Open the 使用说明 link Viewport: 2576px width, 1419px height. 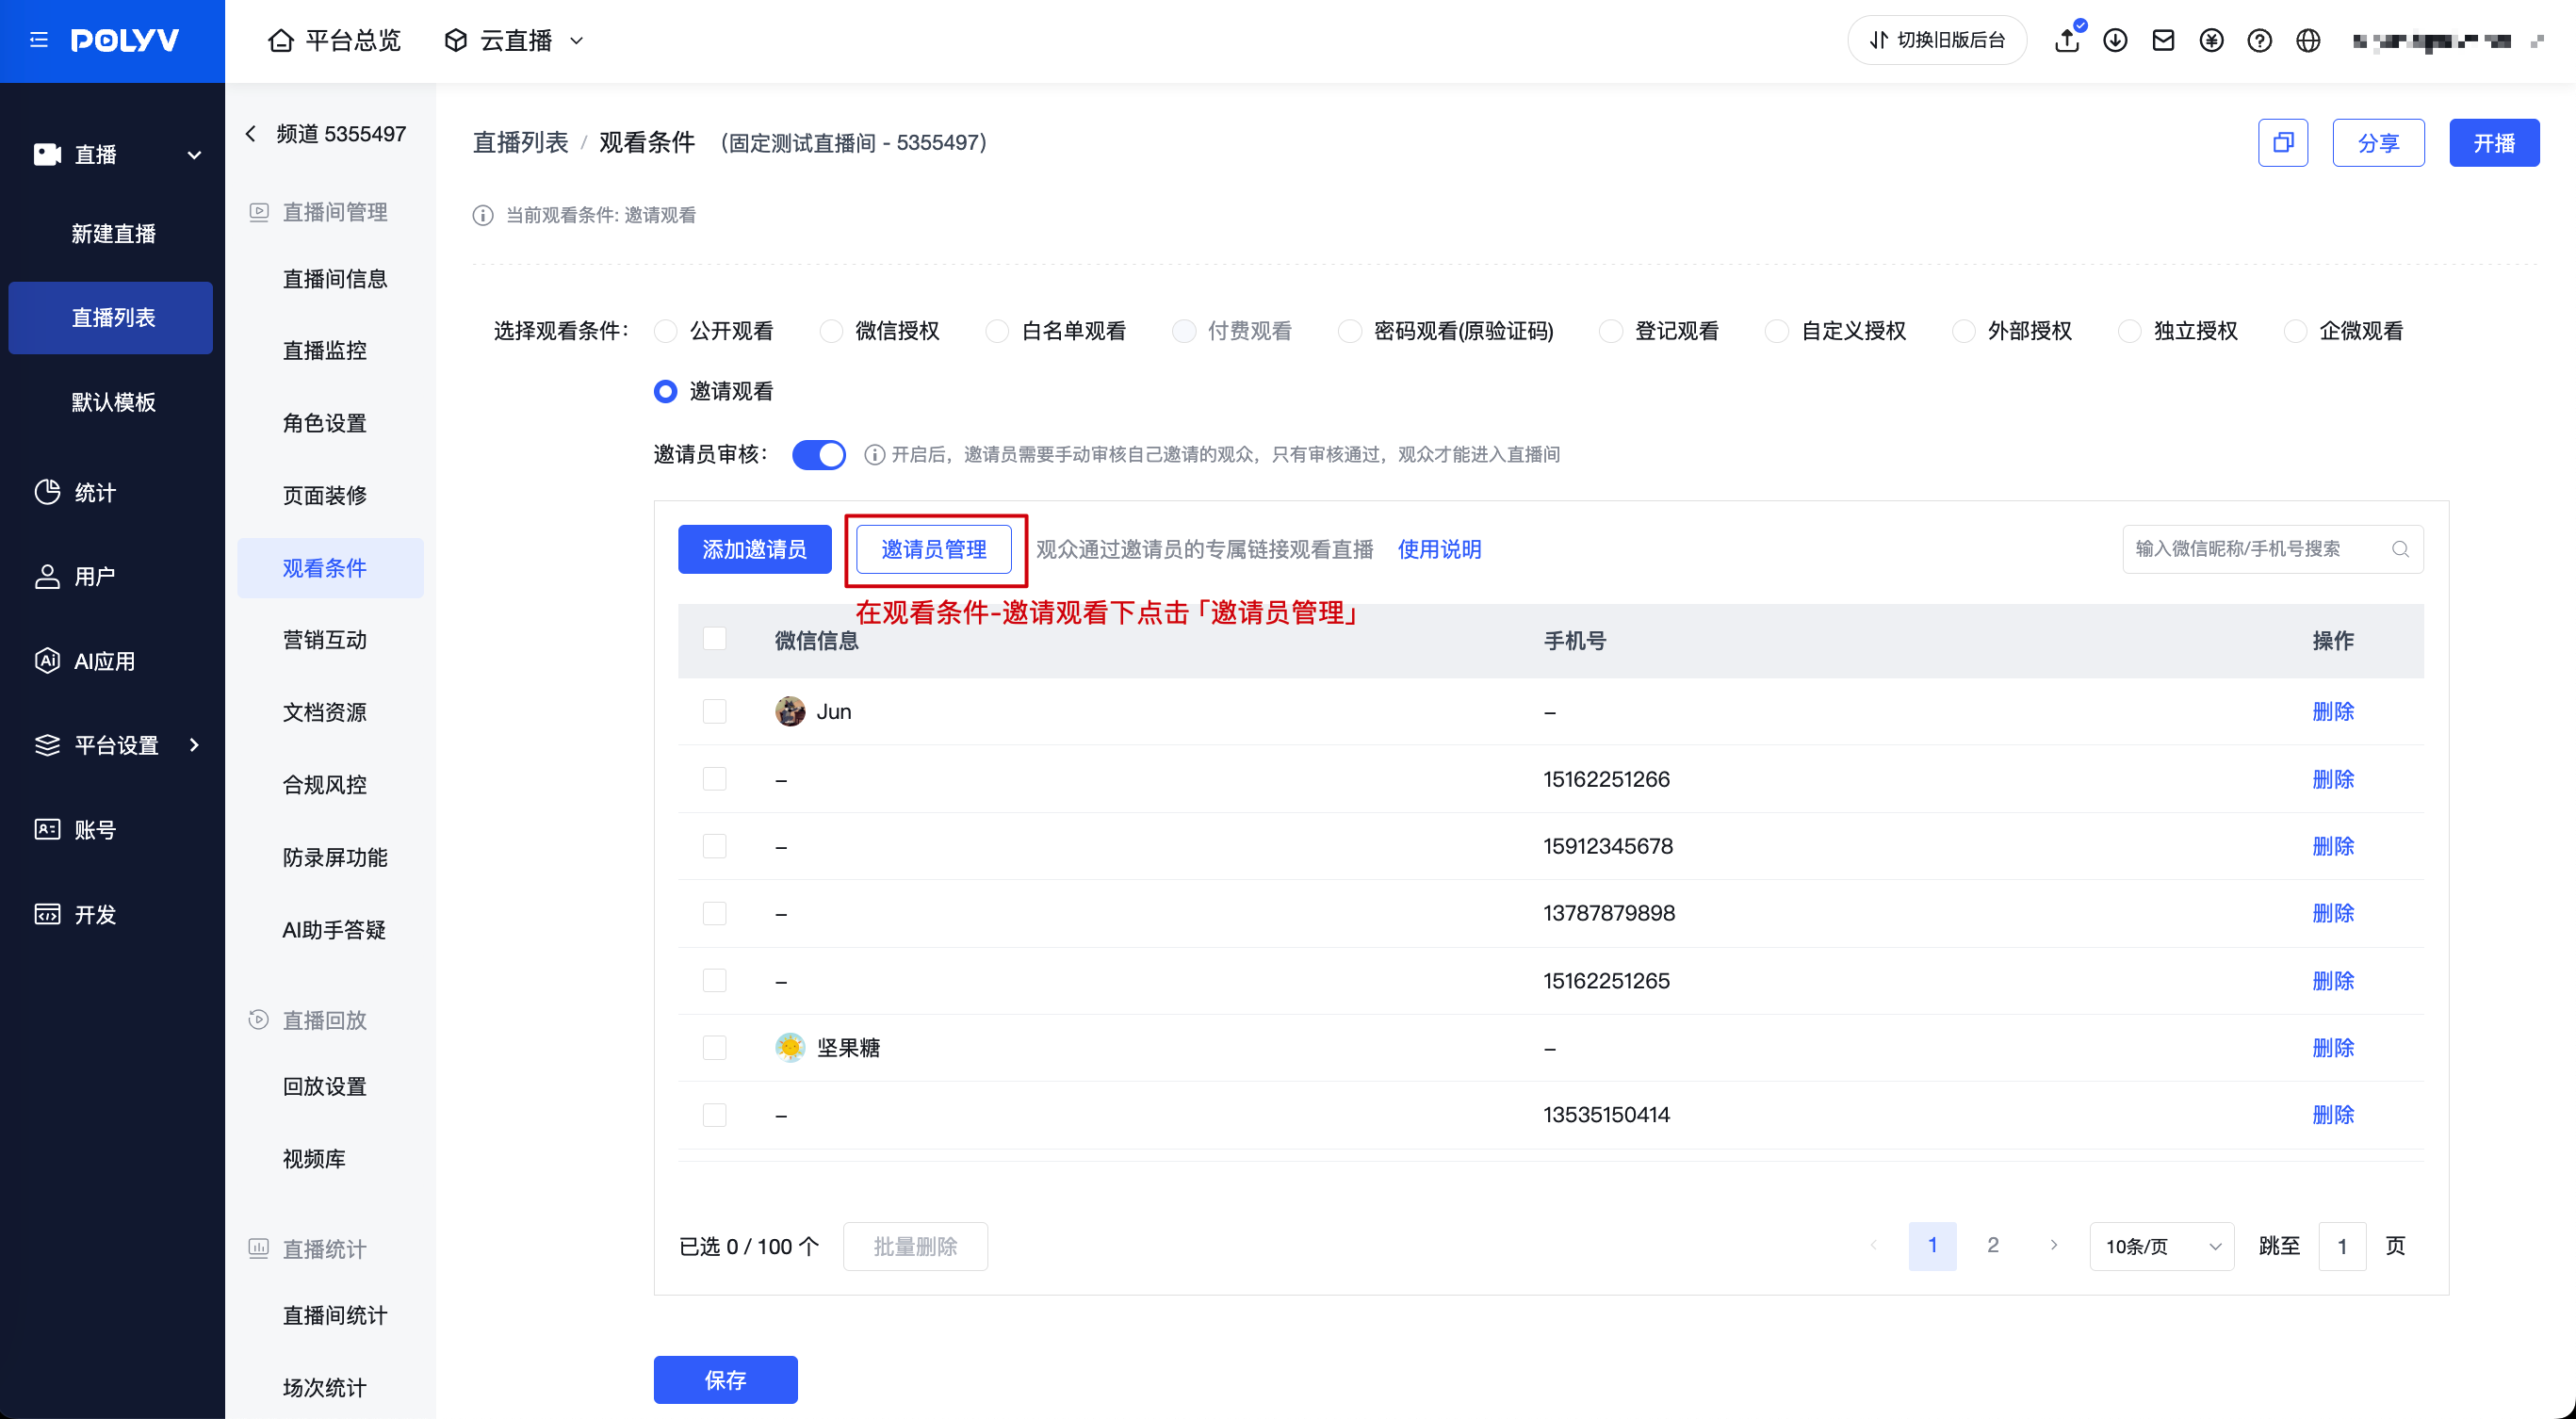pyautogui.click(x=1439, y=549)
